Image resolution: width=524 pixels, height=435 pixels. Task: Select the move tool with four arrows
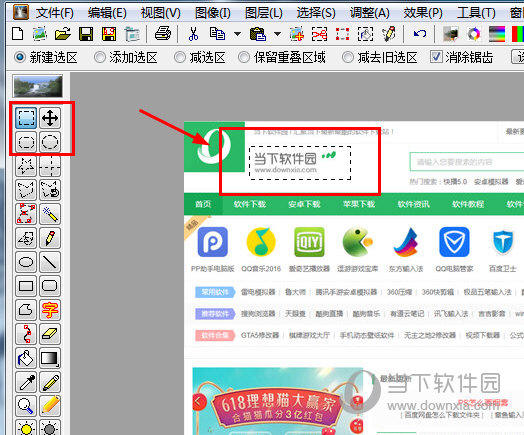point(50,118)
